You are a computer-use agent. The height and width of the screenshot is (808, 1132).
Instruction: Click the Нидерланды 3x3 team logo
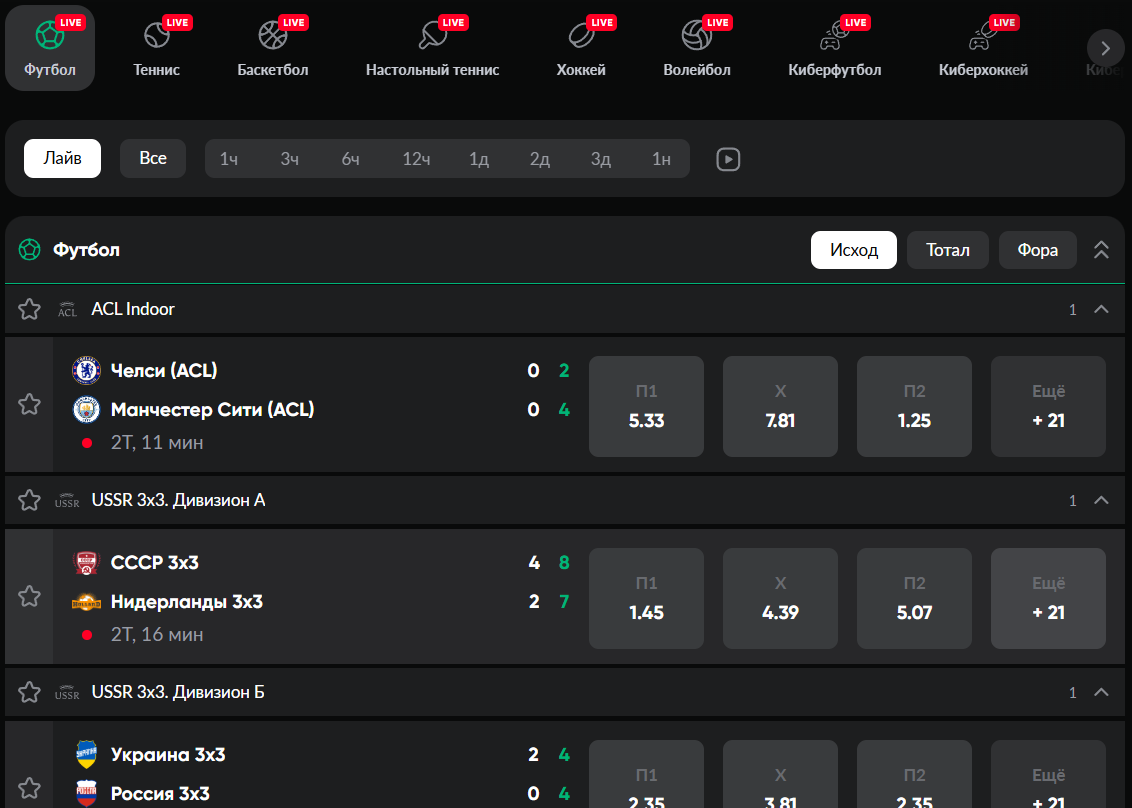coord(87,601)
